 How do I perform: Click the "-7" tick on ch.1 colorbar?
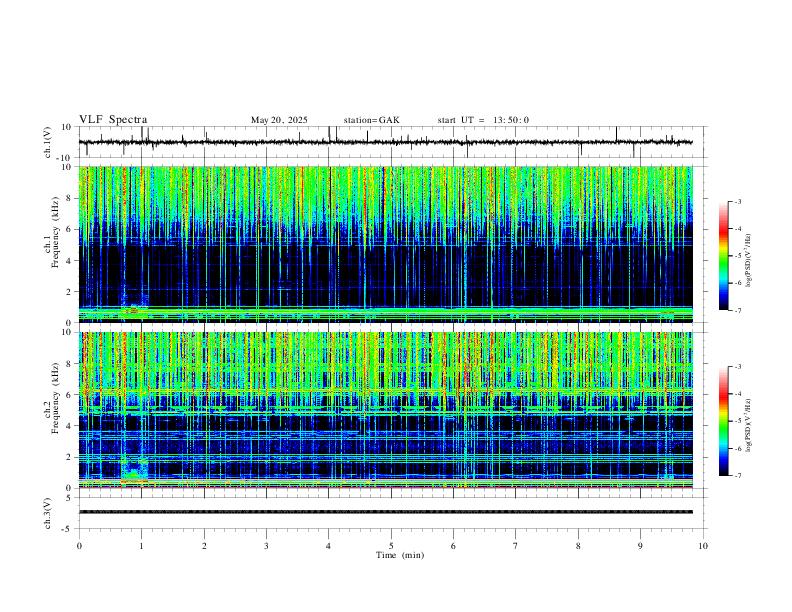[737, 310]
